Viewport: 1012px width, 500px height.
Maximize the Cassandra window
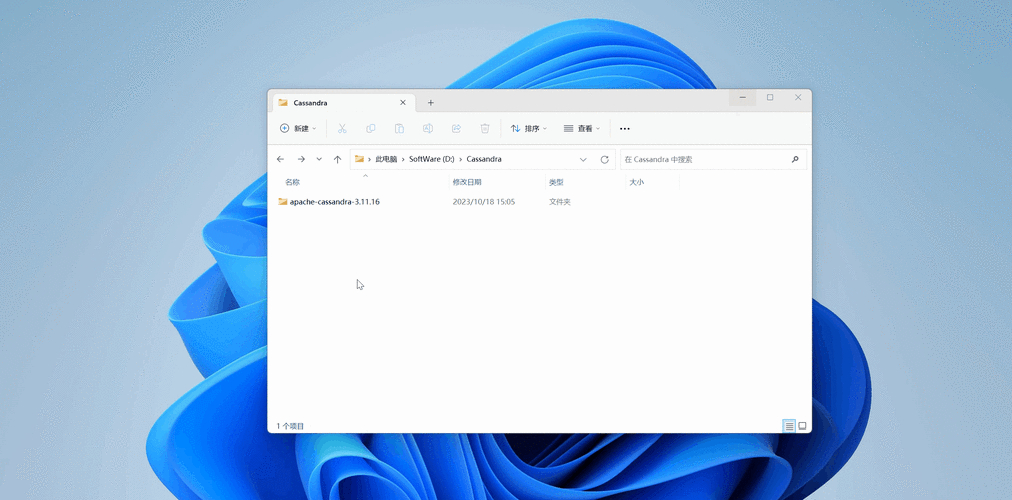click(x=770, y=97)
